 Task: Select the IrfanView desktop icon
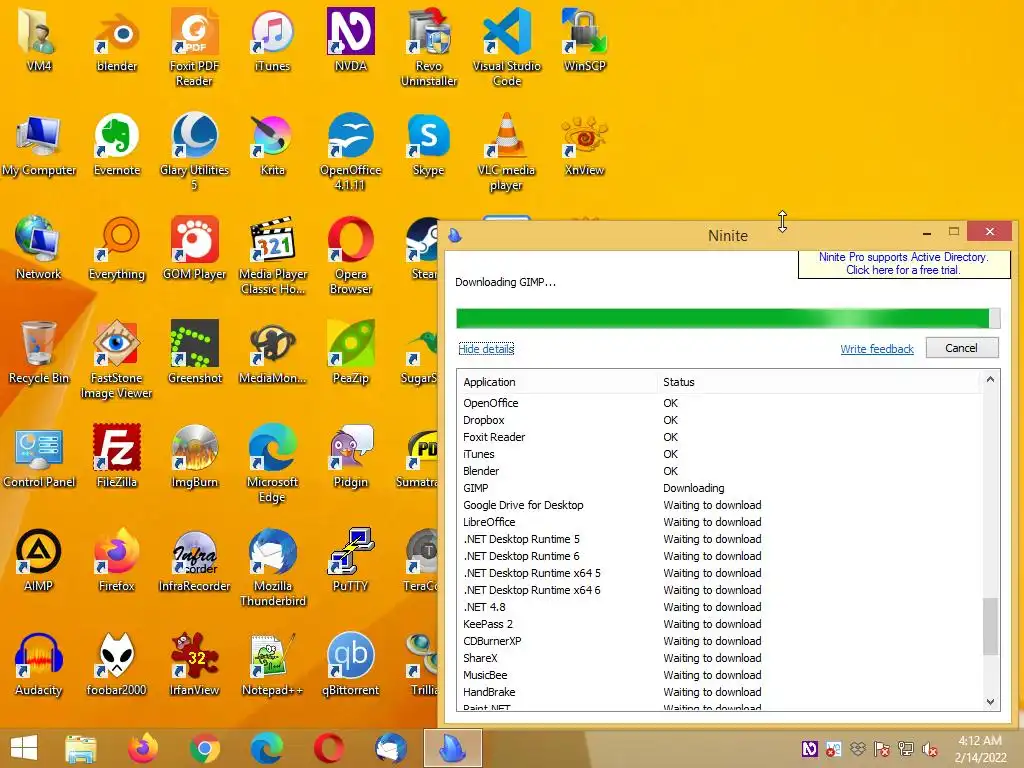click(195, 664)
